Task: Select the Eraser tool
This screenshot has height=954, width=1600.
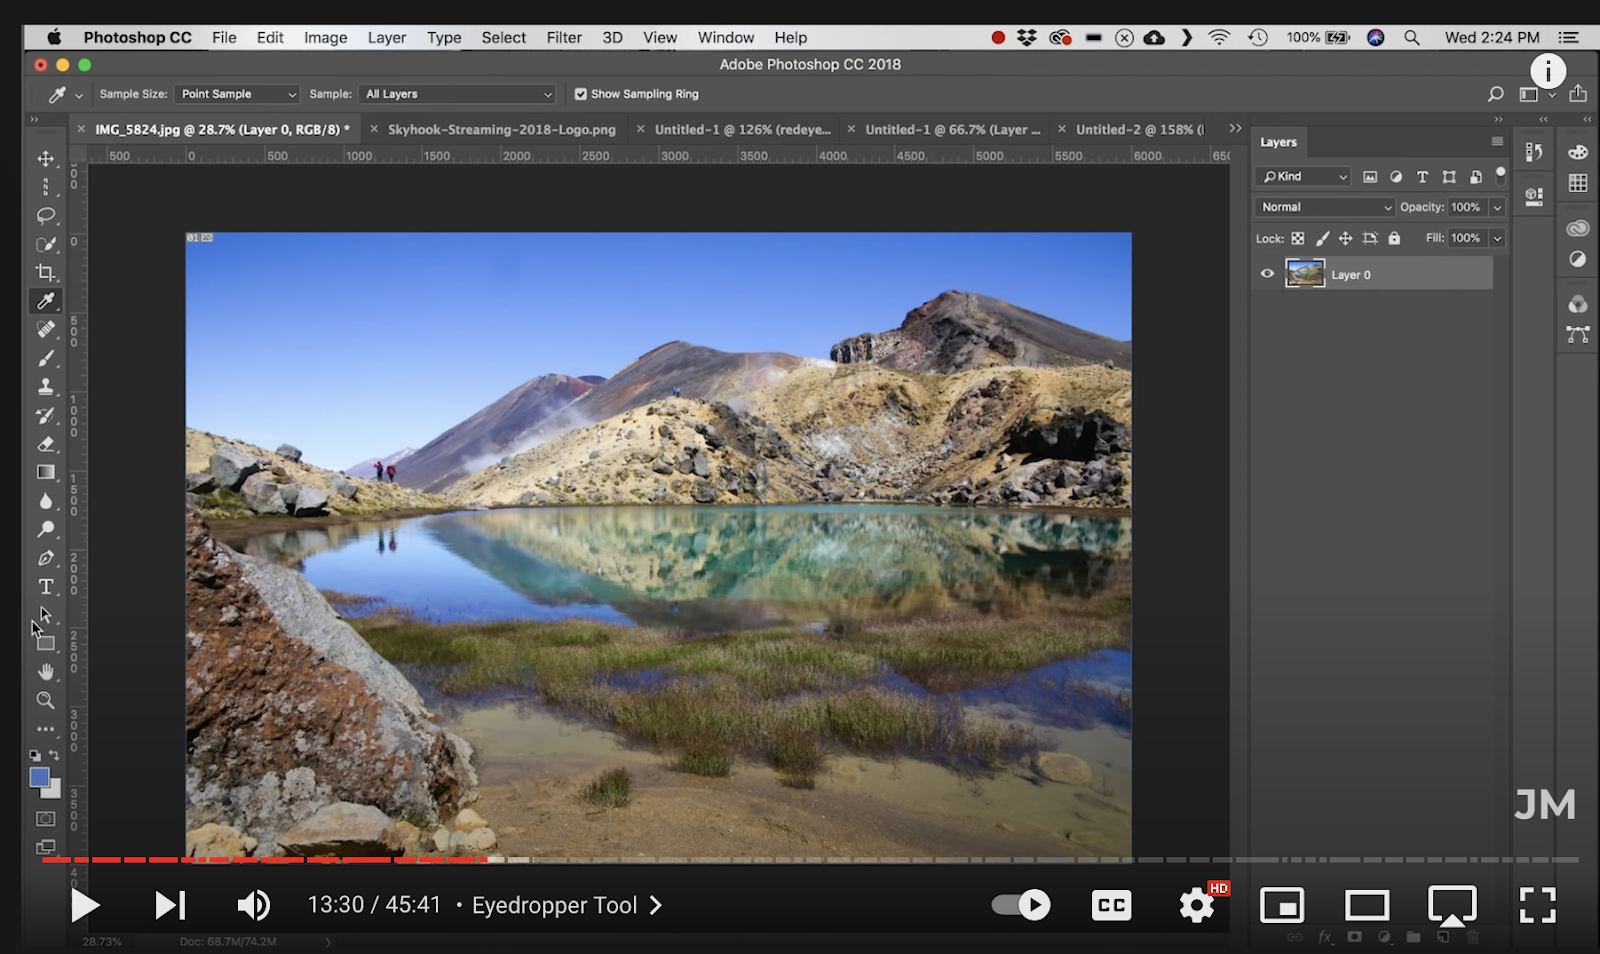Action: (46, 444)
